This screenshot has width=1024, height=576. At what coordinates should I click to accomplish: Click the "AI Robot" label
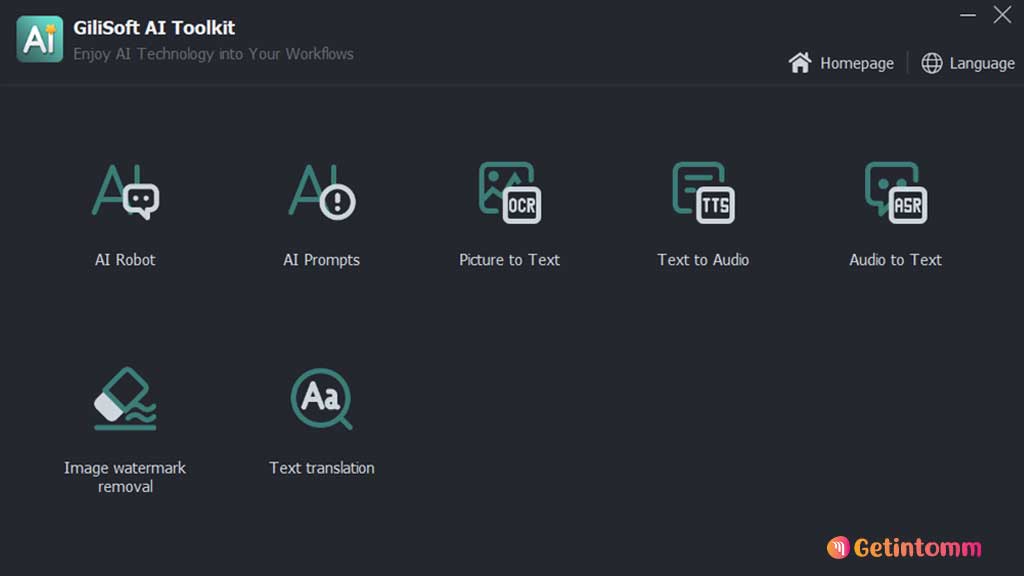click(125, 260)
